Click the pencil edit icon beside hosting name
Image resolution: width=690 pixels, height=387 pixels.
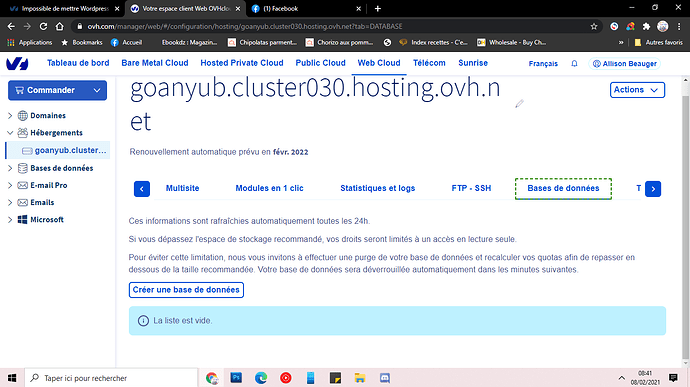click(x=519, y=104)
